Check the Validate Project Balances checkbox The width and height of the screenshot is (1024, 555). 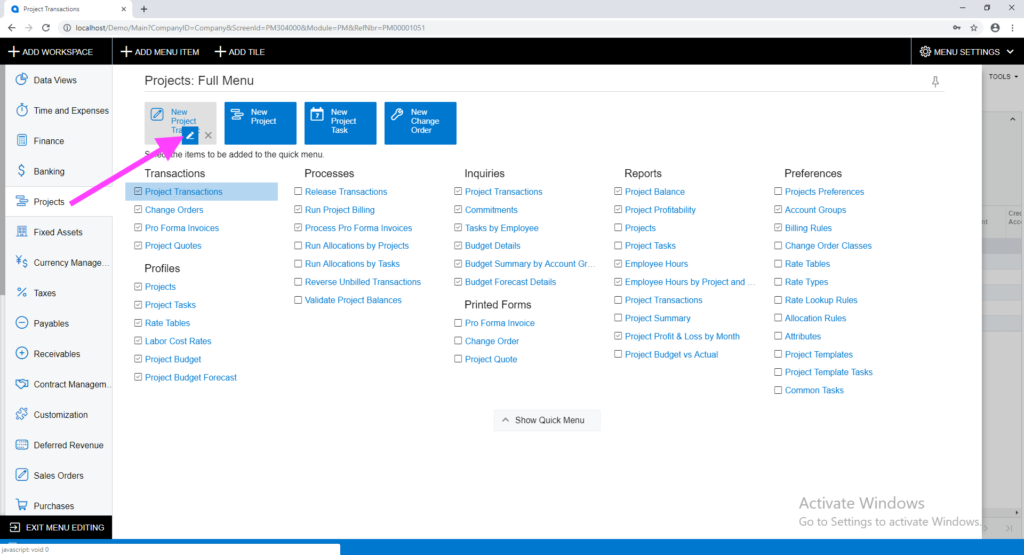298,300
